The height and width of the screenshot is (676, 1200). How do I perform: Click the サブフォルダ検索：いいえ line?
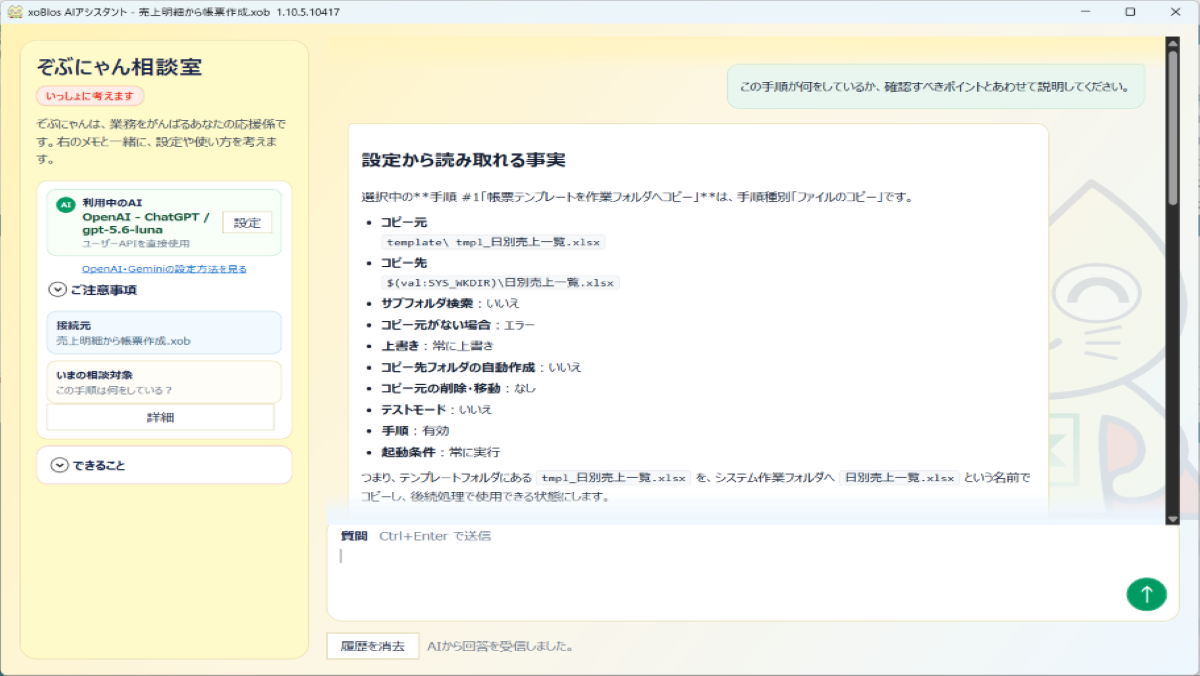450,303
